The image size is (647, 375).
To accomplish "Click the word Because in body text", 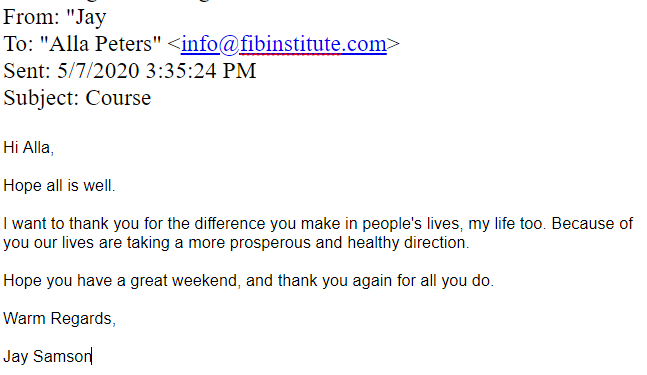I will 583,224.
